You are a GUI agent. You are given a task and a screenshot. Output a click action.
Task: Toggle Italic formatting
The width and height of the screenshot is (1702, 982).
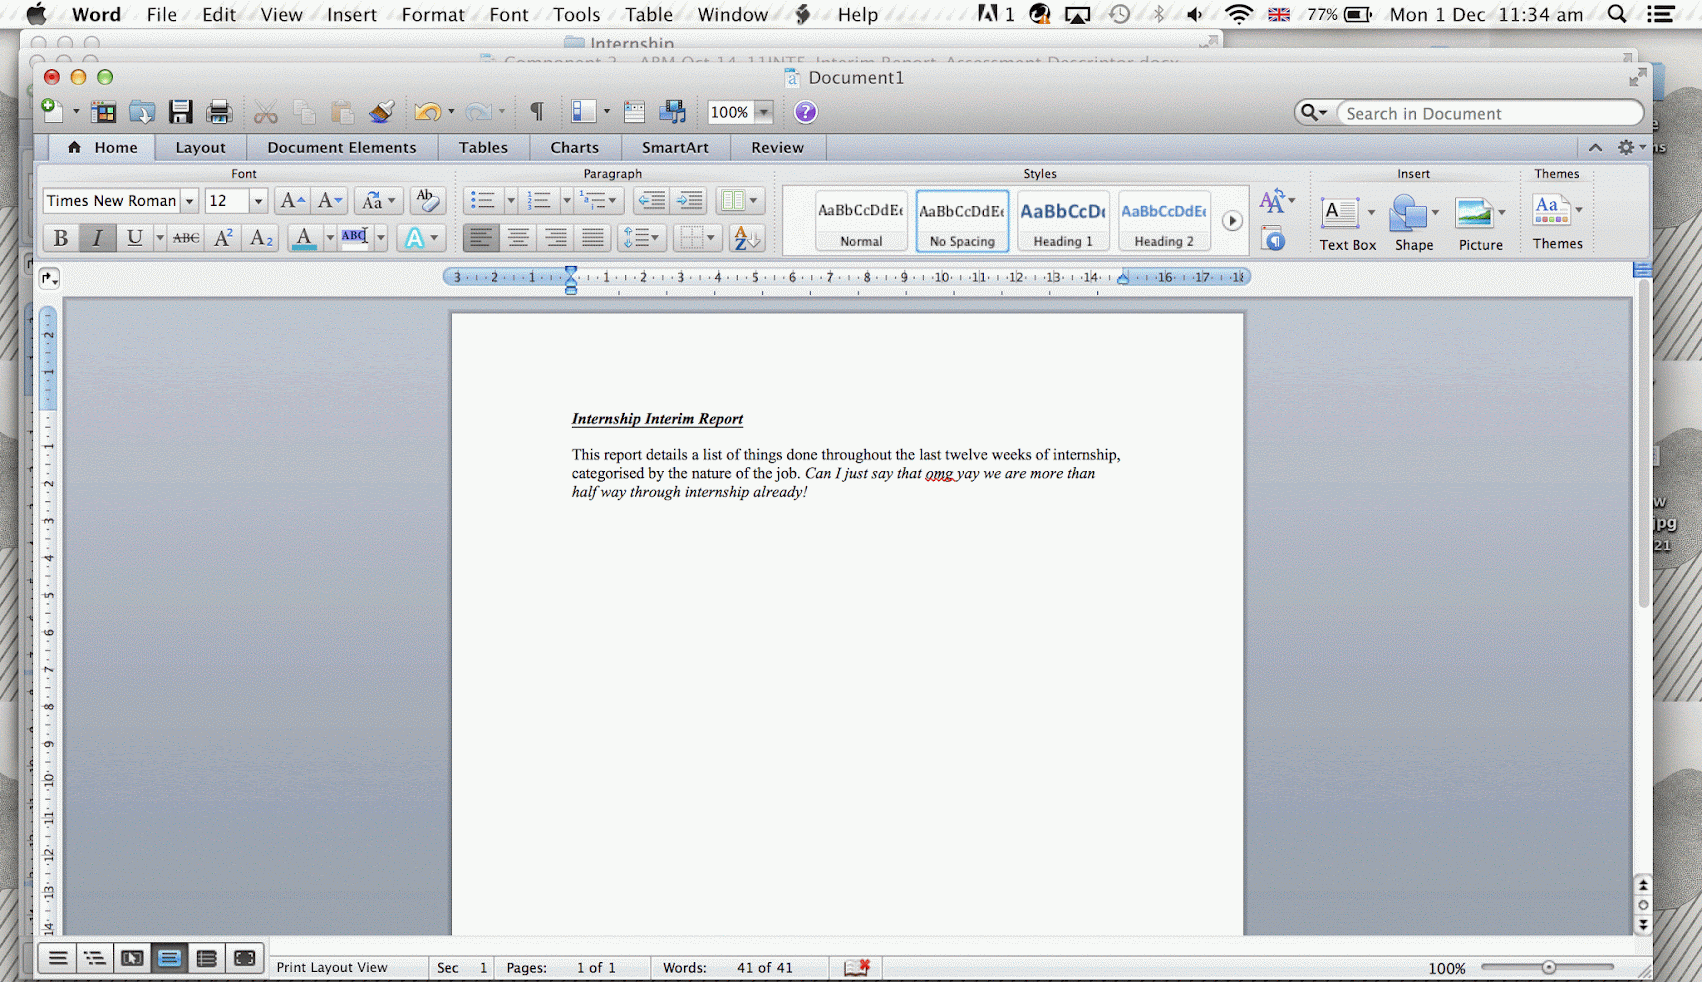[97, 238]
